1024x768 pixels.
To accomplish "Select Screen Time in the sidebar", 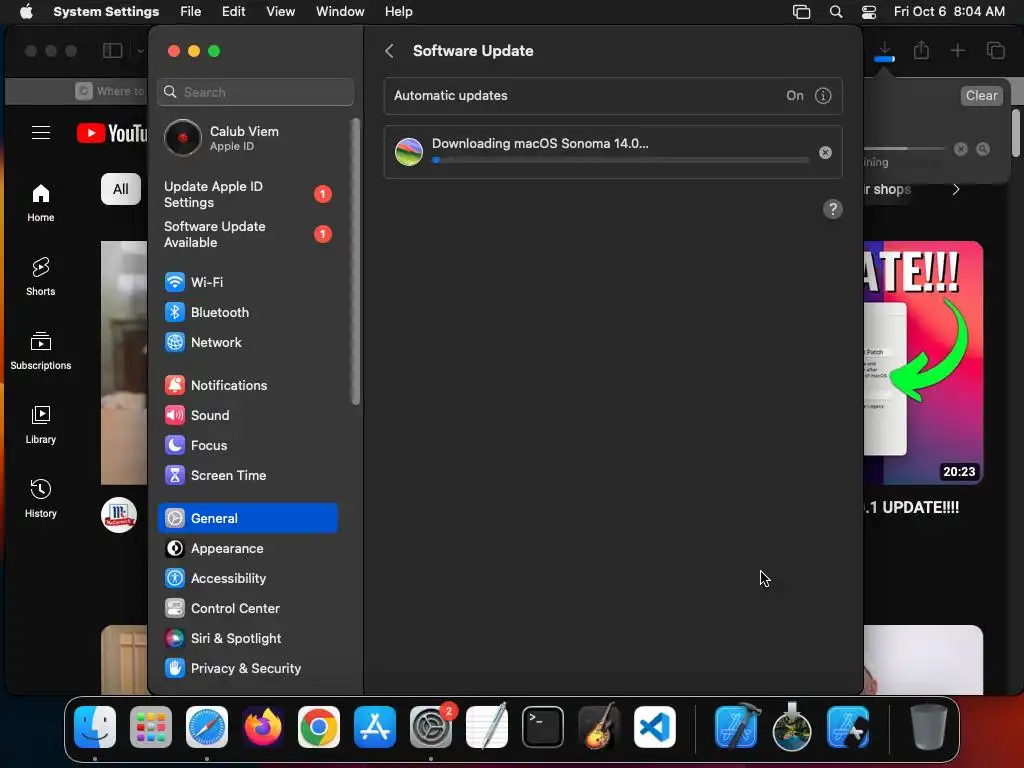I will (248, 475).
